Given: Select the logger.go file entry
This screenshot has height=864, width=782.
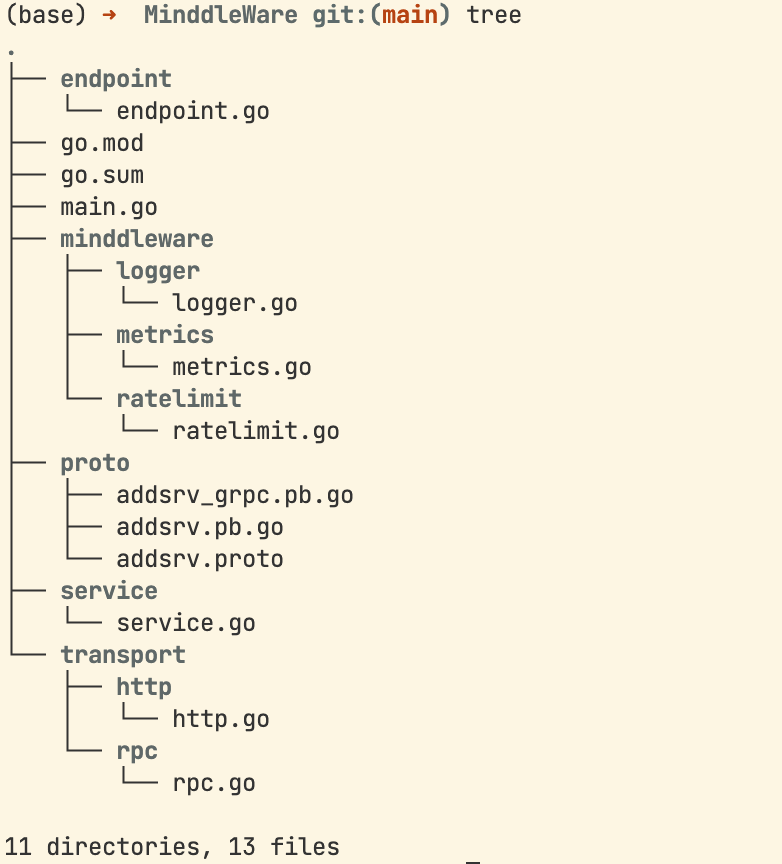Looking at the screenshot, I should (235, 304).
